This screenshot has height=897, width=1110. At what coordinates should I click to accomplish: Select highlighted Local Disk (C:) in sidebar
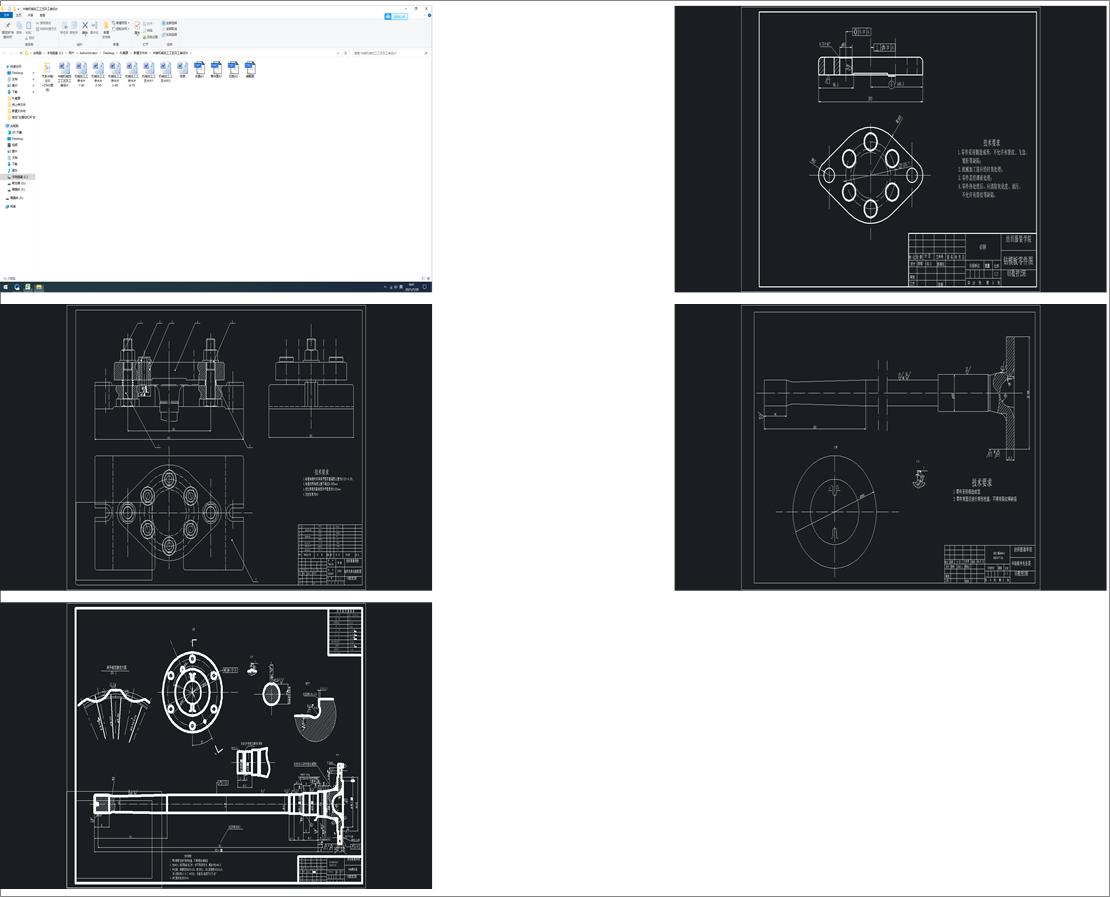[19, 176]
